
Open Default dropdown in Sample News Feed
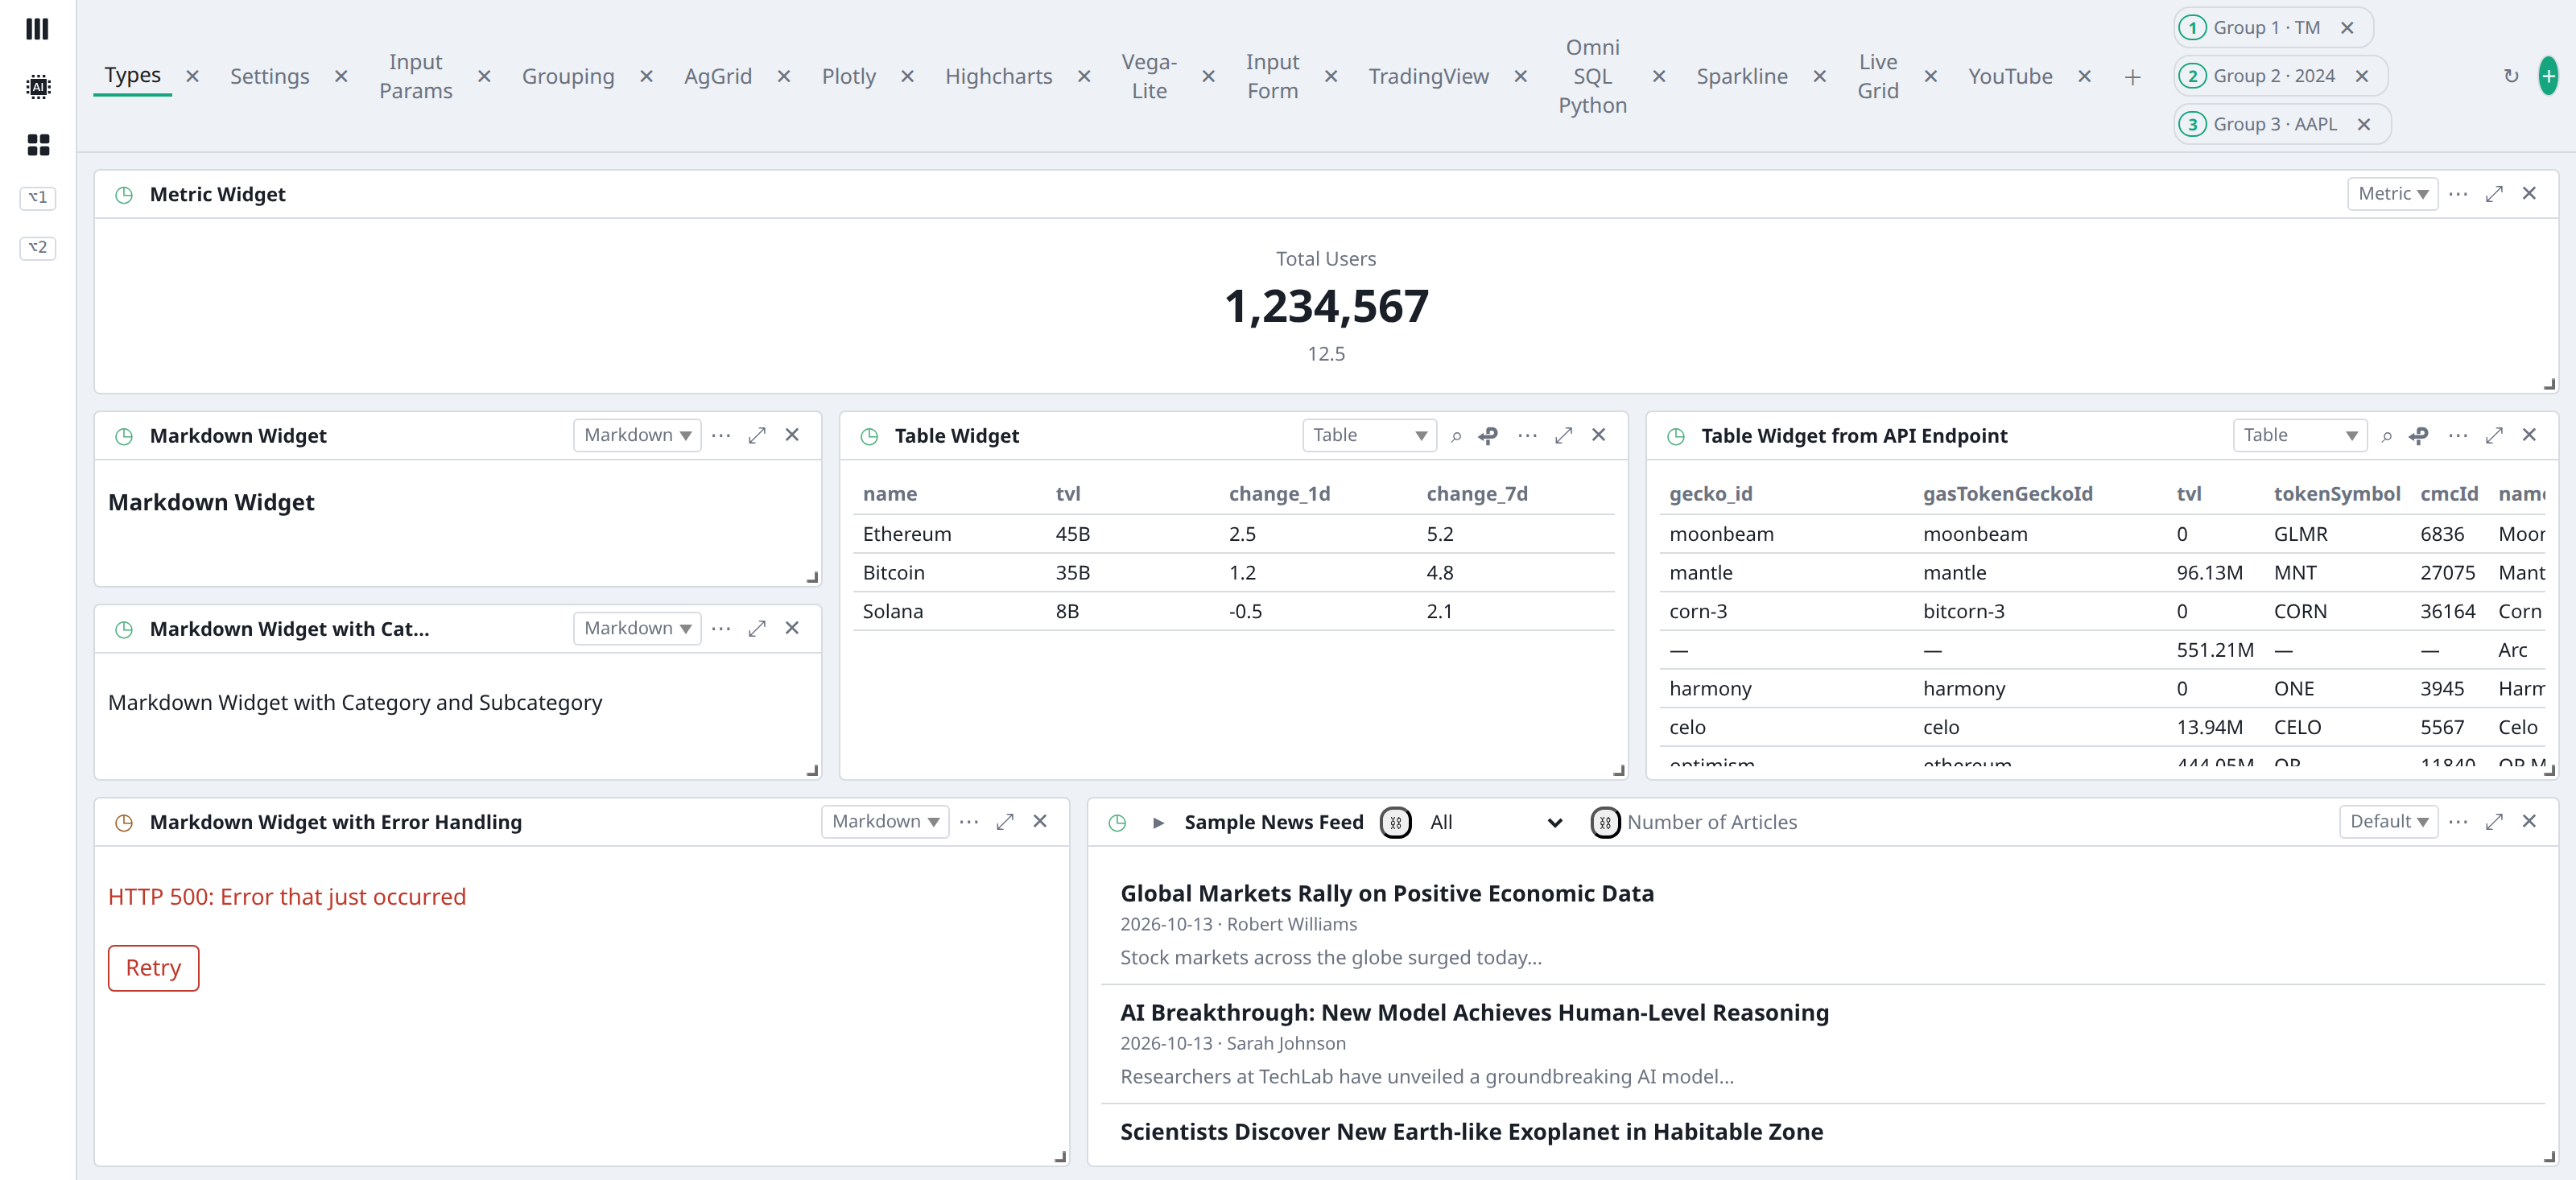tap(2388, 821)
